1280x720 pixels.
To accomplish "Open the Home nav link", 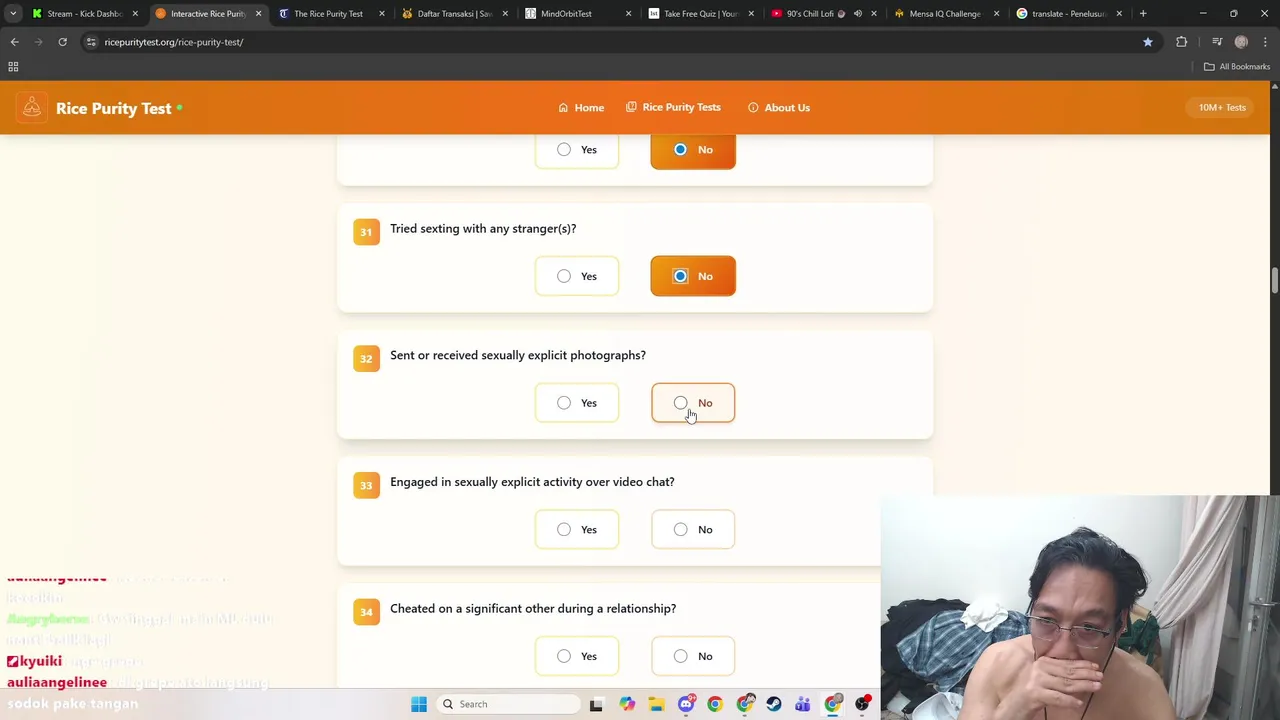I will tap(581, 107).
